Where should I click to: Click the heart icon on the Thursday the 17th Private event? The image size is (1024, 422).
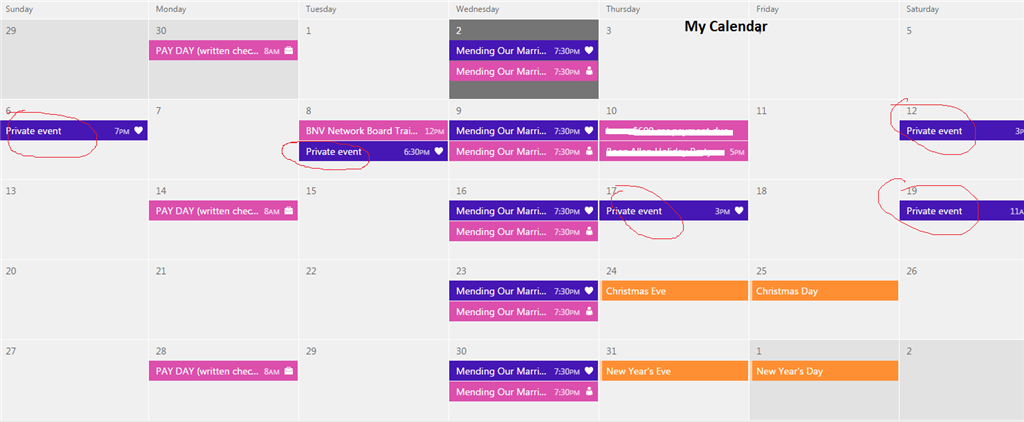tap(739, 210)
